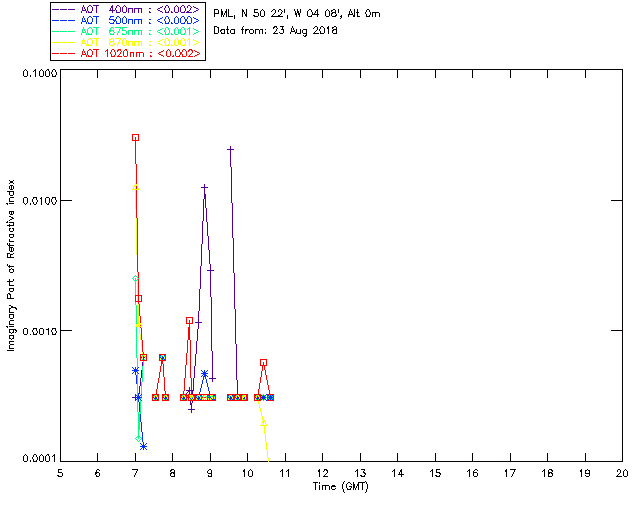The height and width of the screenshot is (512, 640).
Task: Click the x-axis tick label 9
Action: [210, 473]
